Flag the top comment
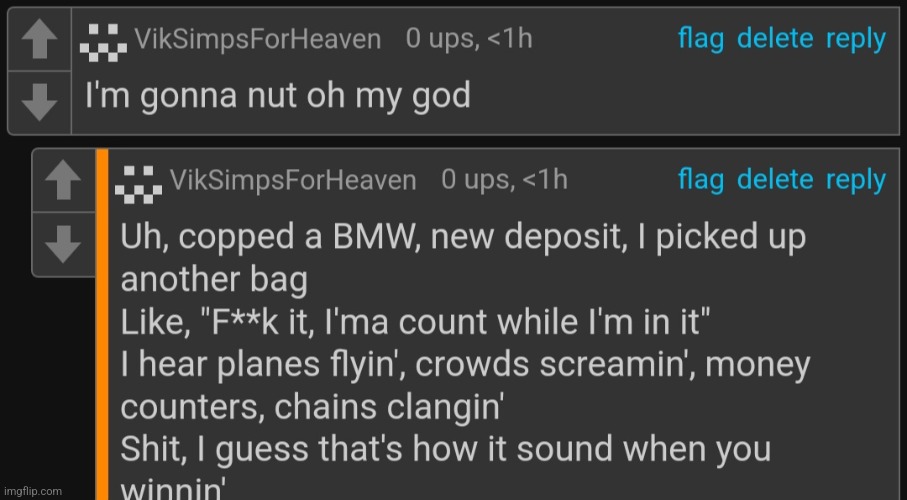 tap(702, 39)
